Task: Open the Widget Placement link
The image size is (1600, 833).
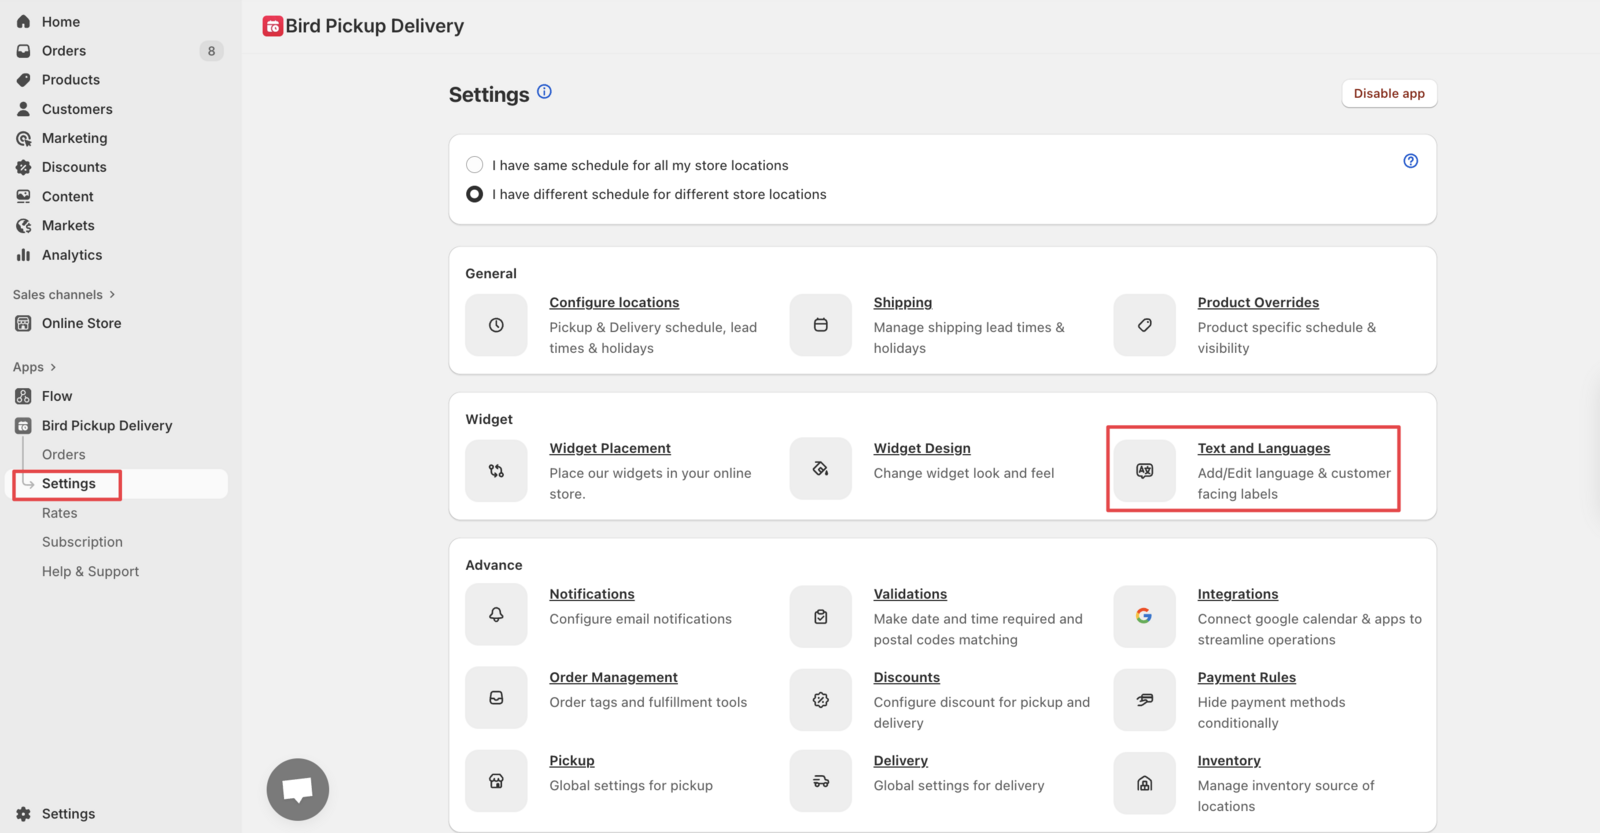Action: [610, 448]
